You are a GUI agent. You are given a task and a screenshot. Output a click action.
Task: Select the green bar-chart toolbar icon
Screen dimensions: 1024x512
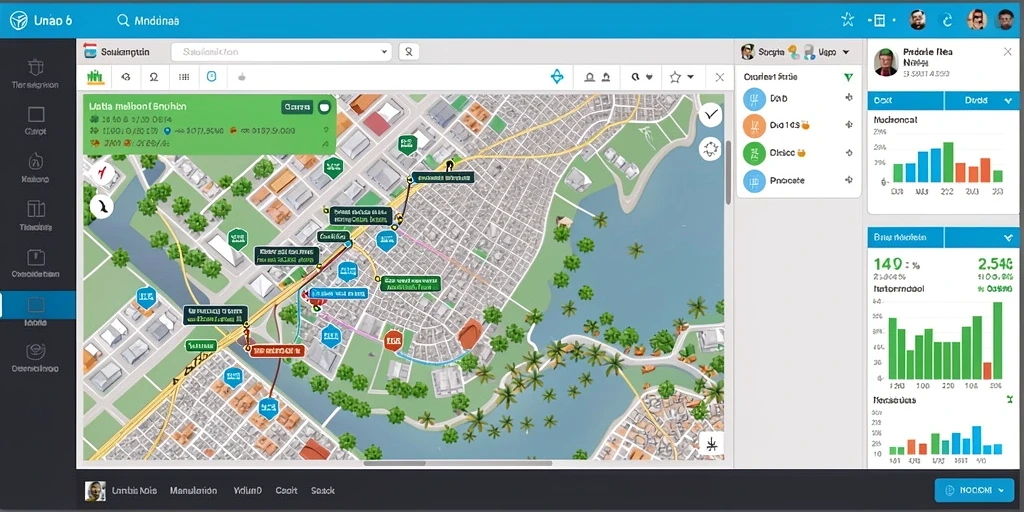(x=95, y=77)
